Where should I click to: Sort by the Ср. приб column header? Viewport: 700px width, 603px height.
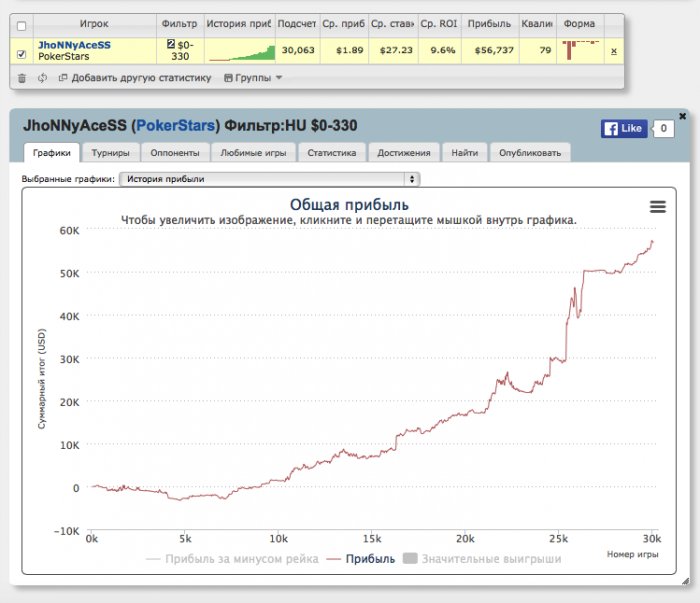tap(344, 24)
